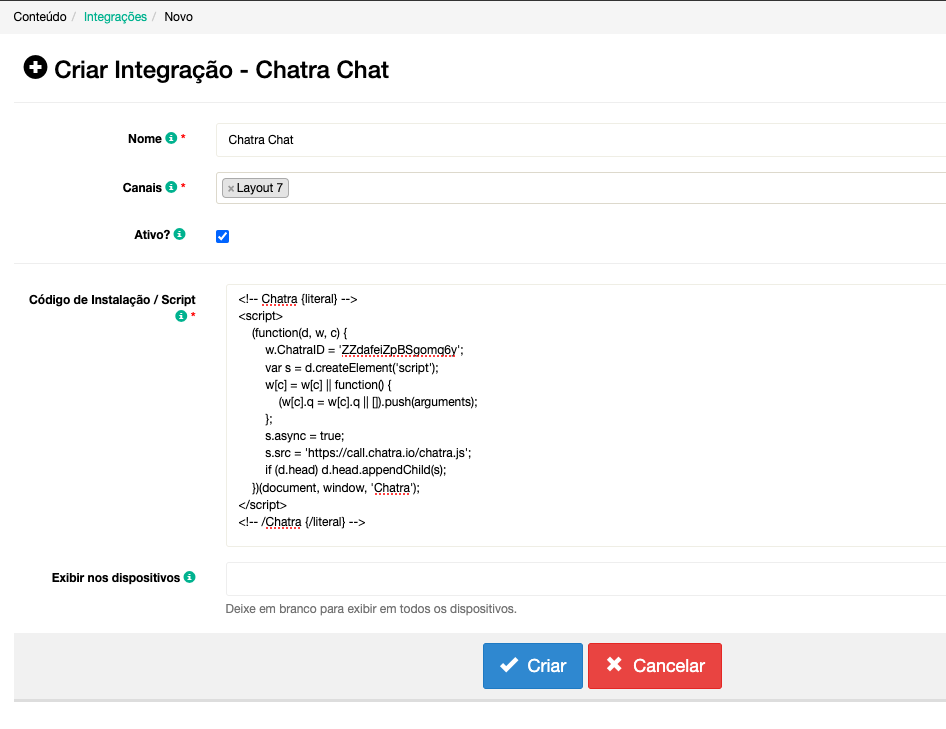Click the 'Ativo?' label text
946x729 pixels.
point(152,235)
